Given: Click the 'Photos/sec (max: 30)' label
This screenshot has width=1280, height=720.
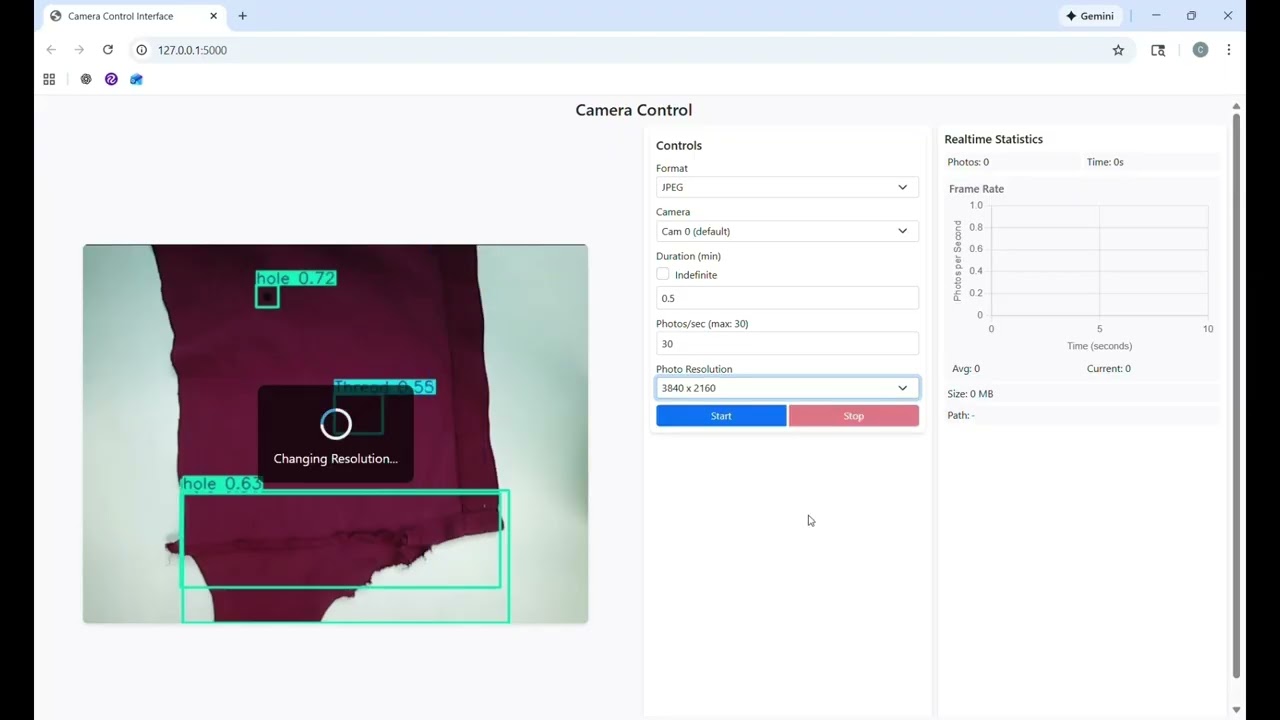Looking at the screenshot, I should pos(702,324).
